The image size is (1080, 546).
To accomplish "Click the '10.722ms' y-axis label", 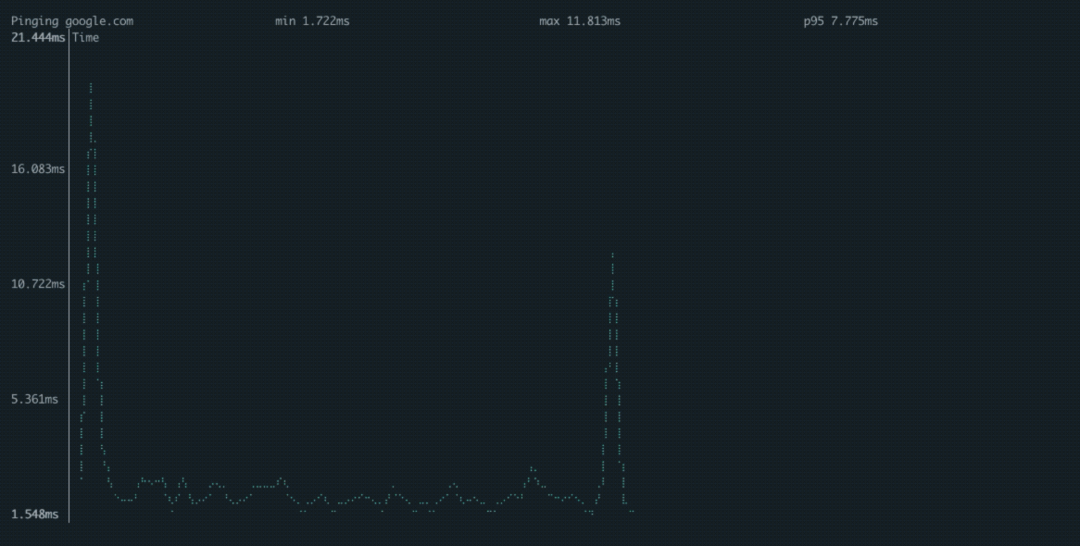I will pos(38,284).
